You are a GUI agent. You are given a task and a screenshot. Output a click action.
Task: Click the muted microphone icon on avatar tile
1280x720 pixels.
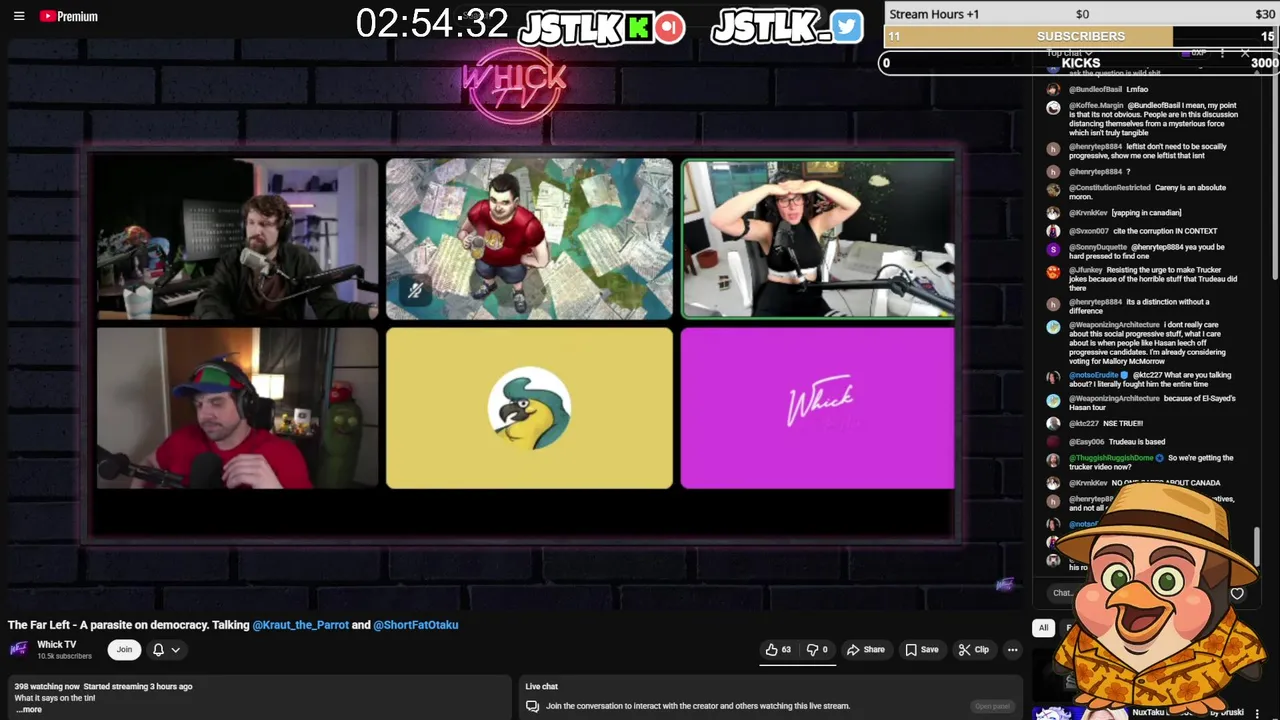(x=415, y=291)
